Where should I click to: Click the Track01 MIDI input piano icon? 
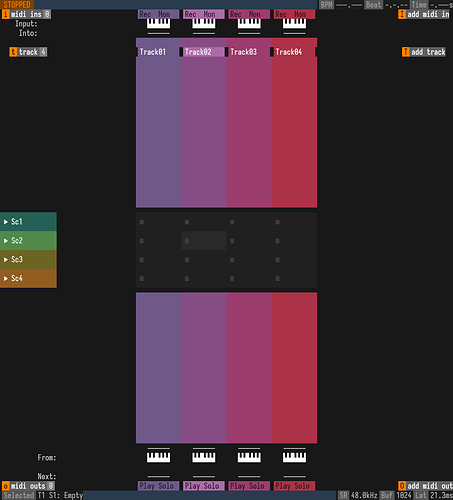158,23
